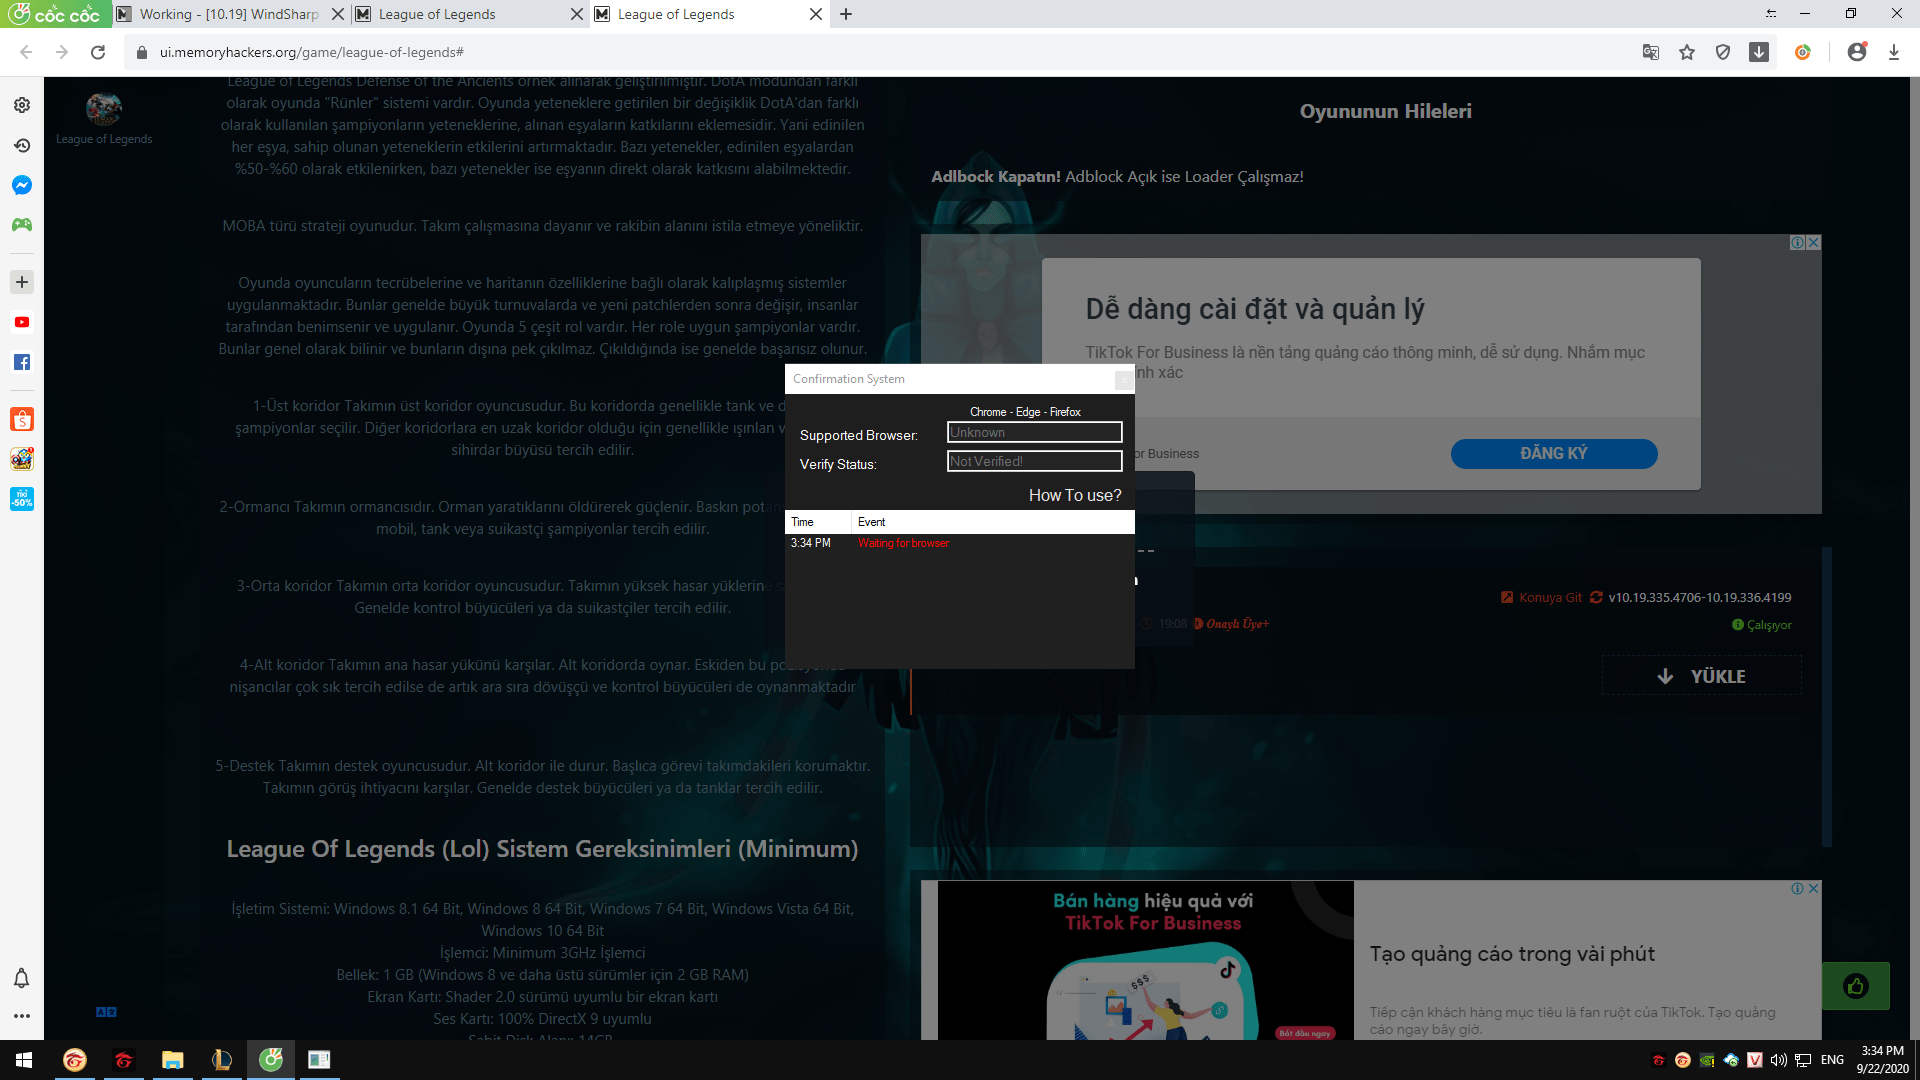
Task: Open the Facebook sidebar shortcut
Action: point(22,362)
